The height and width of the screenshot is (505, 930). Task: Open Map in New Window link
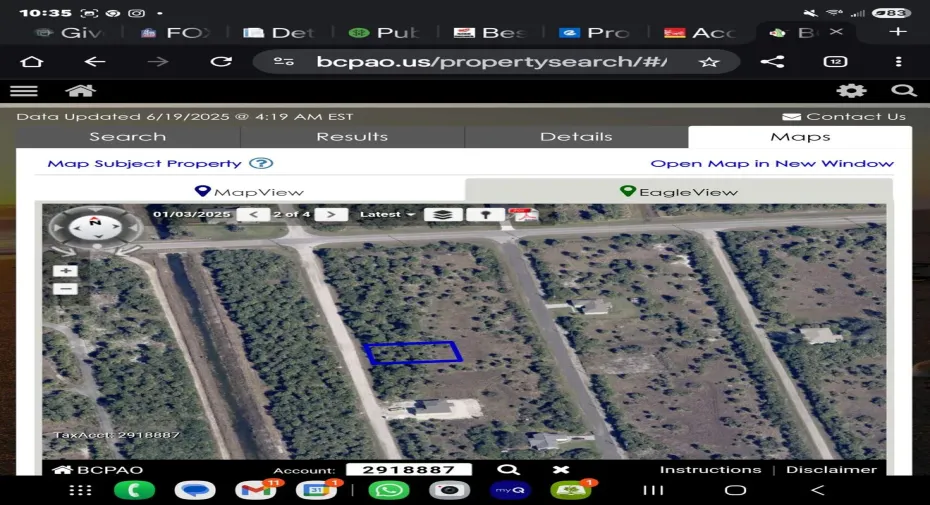click(x=771, y=163)
